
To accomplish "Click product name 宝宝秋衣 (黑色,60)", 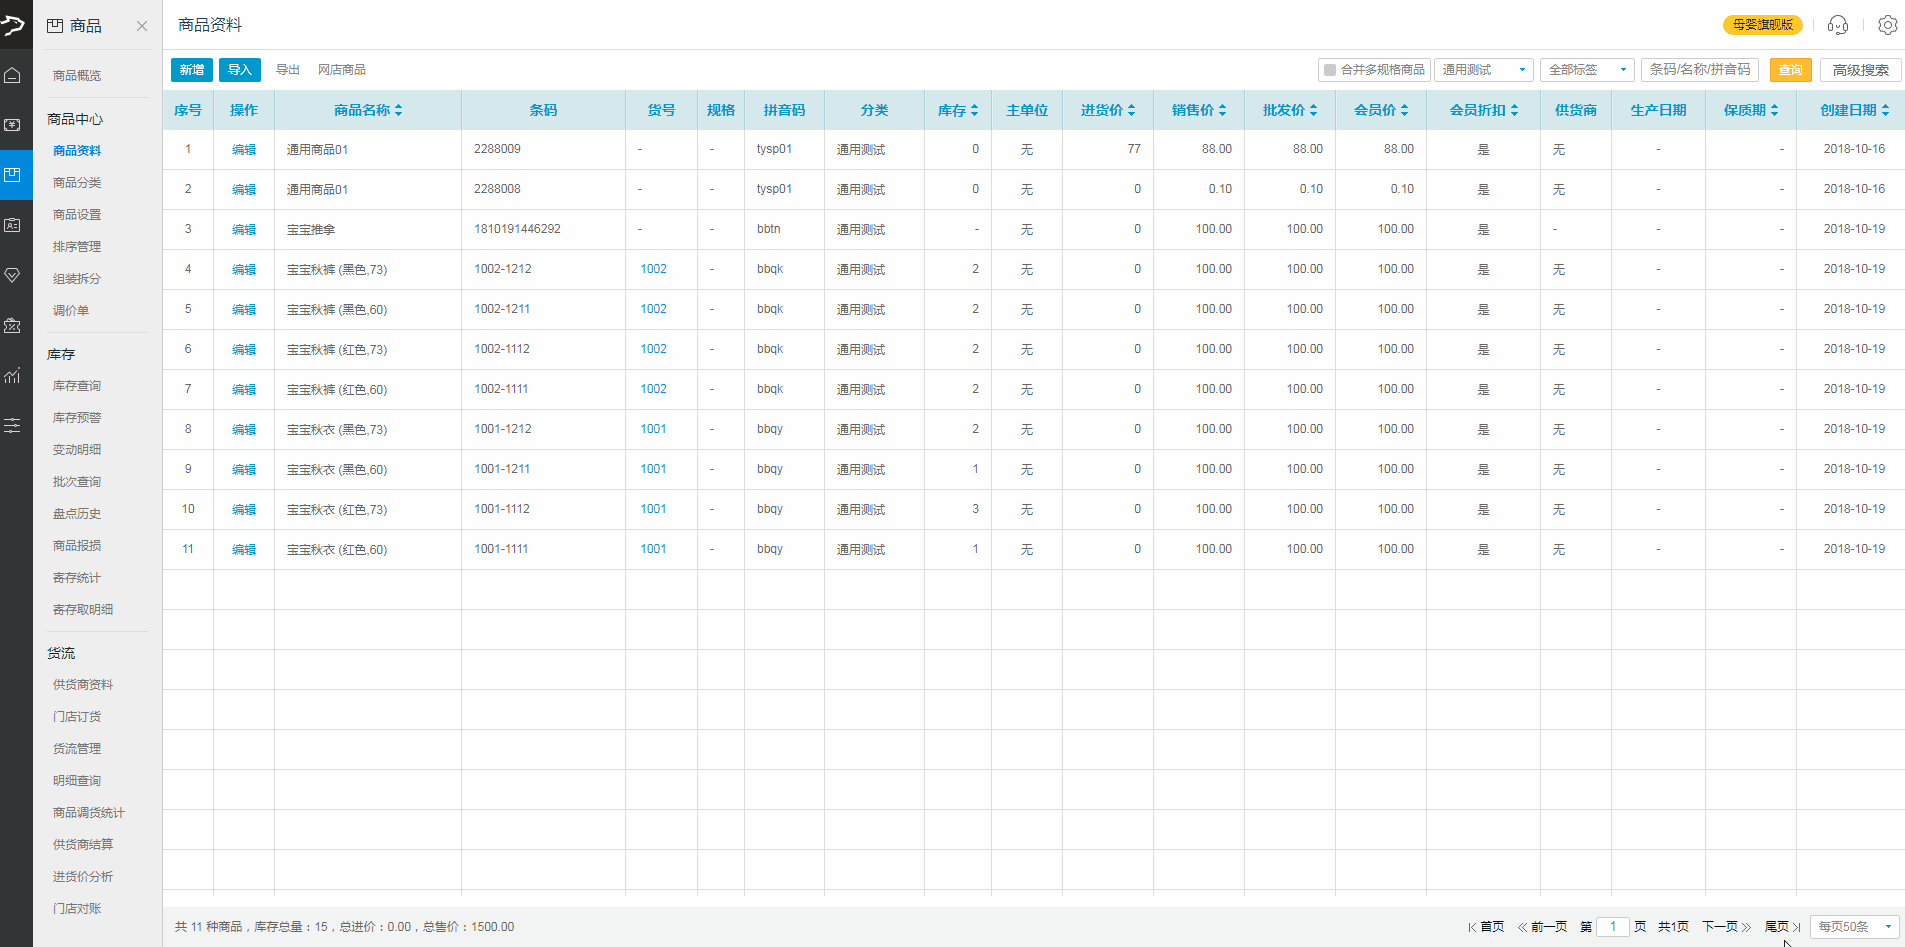I will coord(337,470).
